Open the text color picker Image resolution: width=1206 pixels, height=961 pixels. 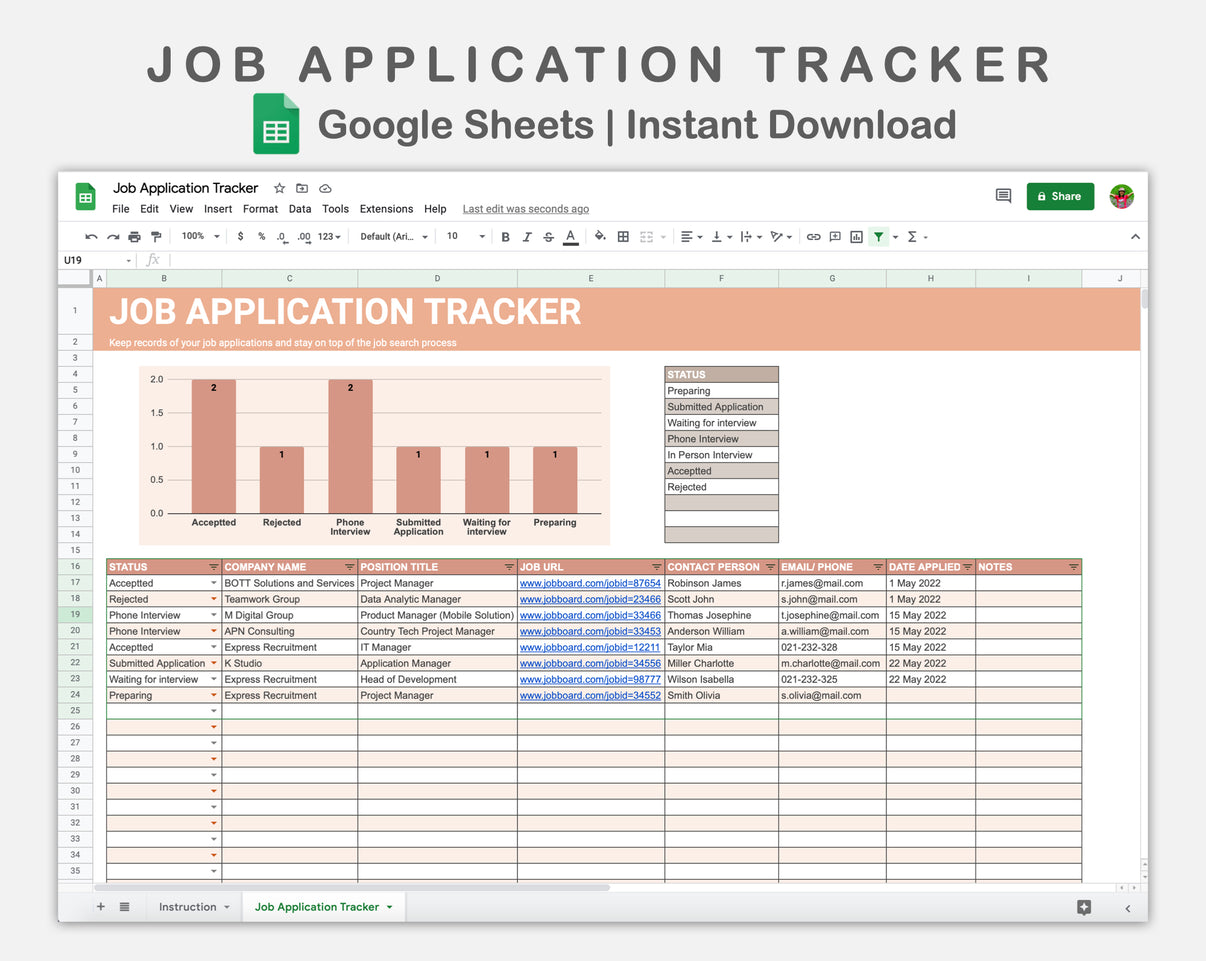(x=570, y=237)
